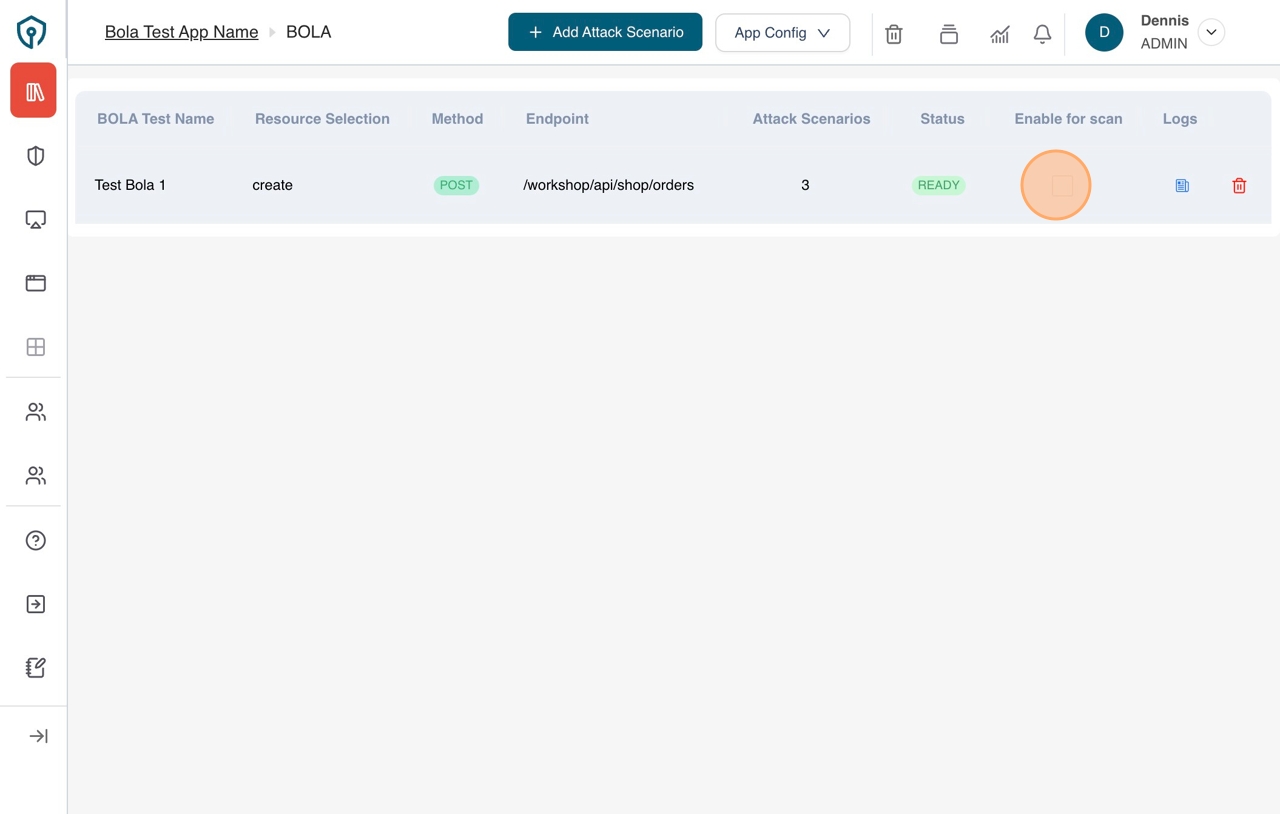Expand the Dennis user menu chevron
The image size is (1280, 814).
click(x=1211, y=32)
